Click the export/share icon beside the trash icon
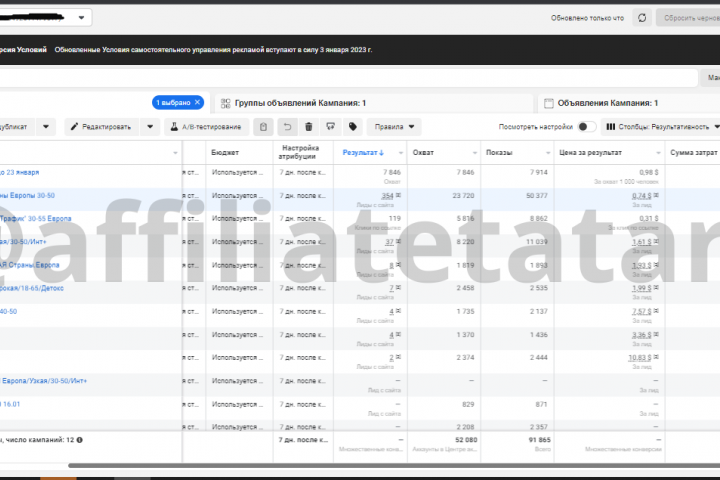Image resolution: width=720 pixels, height=480 pixels. (x=331, y=127)
